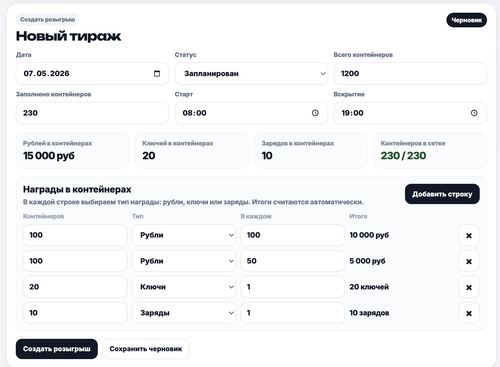
Task: Click the Зарядов в контейнерах card value 10
Action: tap(267, 156)
